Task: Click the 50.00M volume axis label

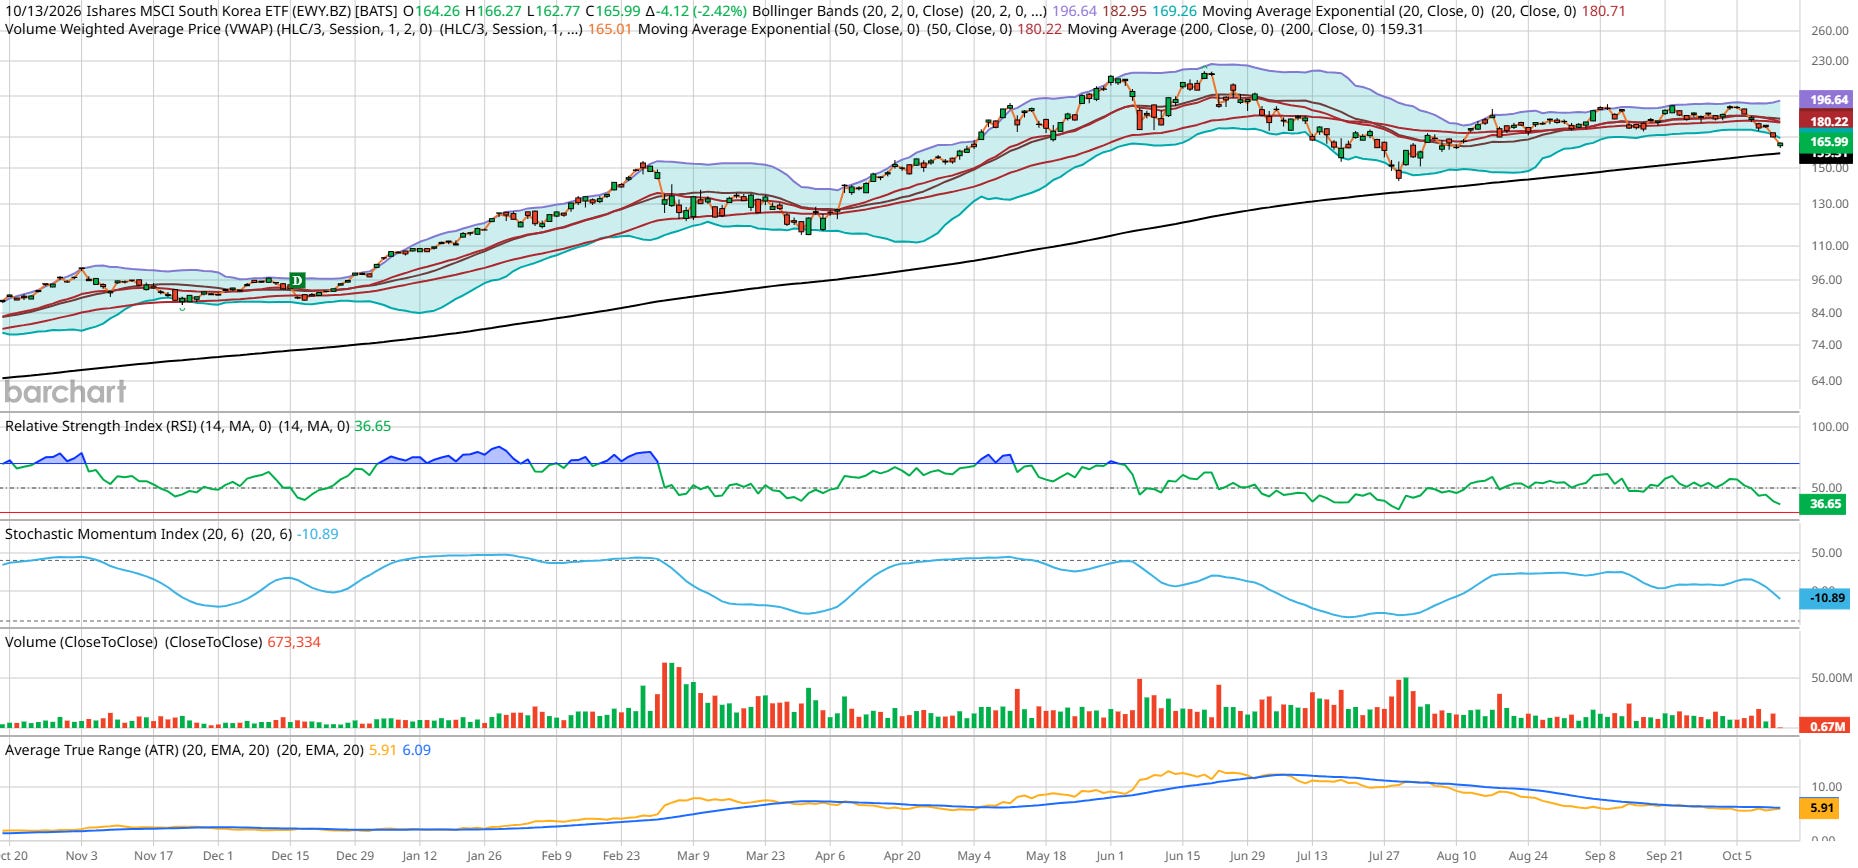Action: point(1831,678)
